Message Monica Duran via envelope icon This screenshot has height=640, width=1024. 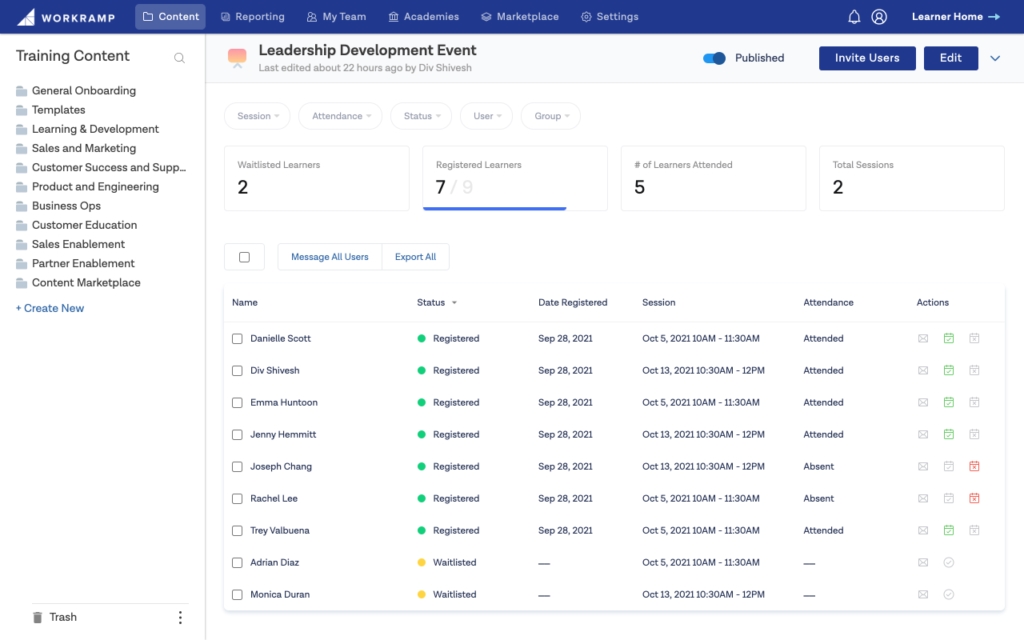coord(923,594)
